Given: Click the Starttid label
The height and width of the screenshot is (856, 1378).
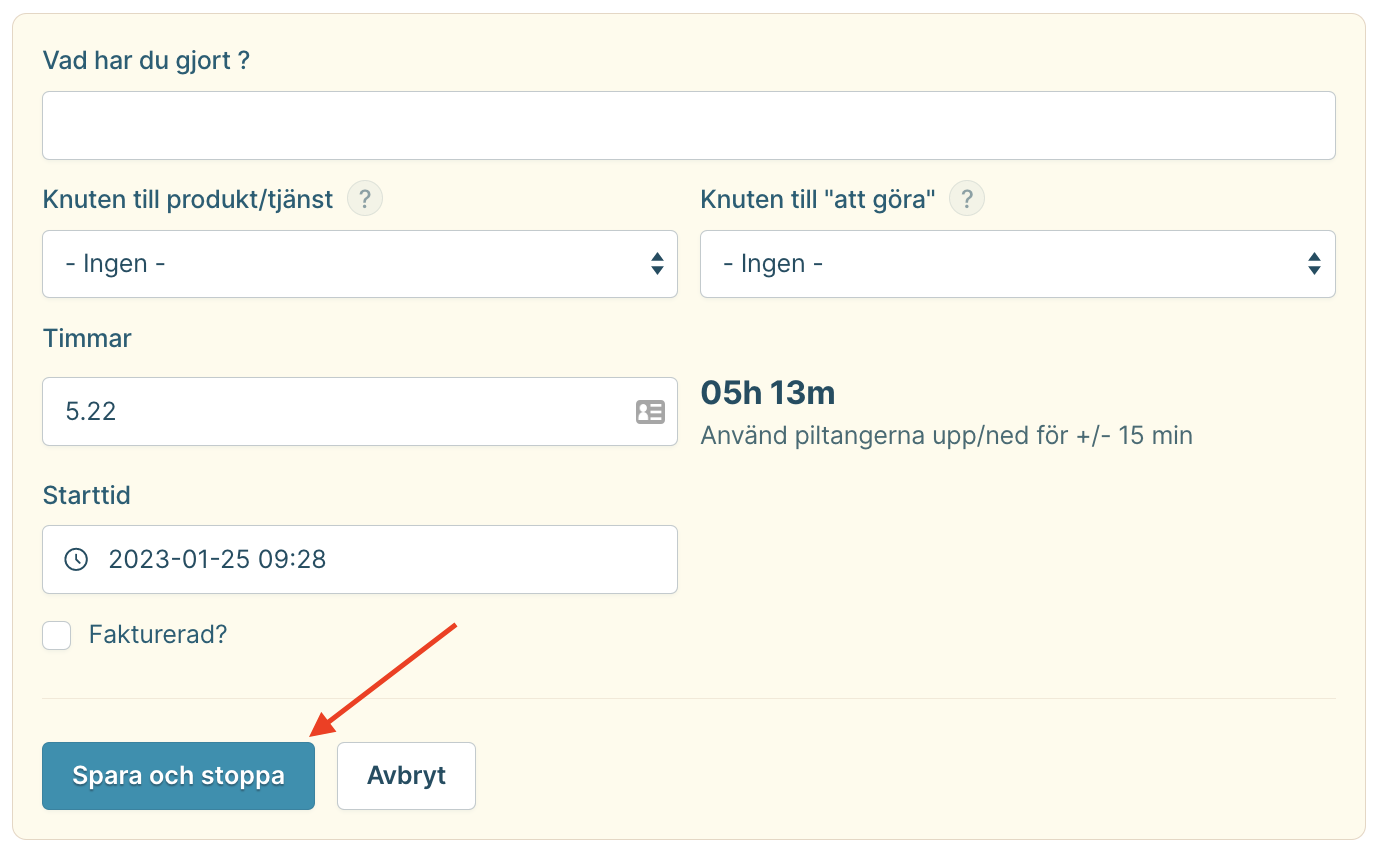Looking at the screenshot, I should [x=87, y=495].
